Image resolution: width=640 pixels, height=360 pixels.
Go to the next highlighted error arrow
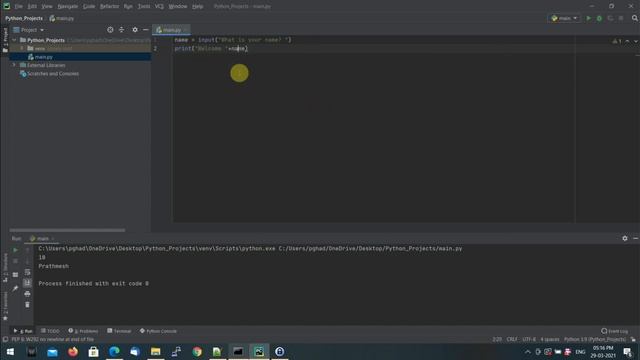coord(636,41)
